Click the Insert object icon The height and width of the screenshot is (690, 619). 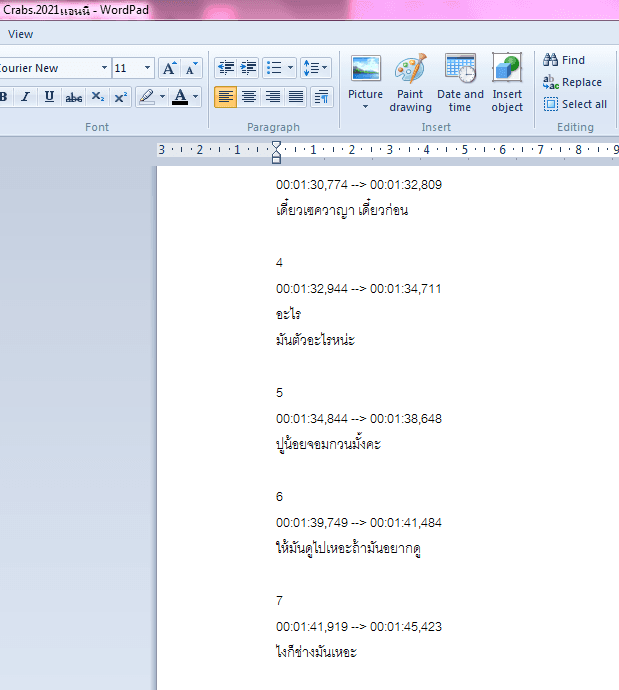point(507,83)
